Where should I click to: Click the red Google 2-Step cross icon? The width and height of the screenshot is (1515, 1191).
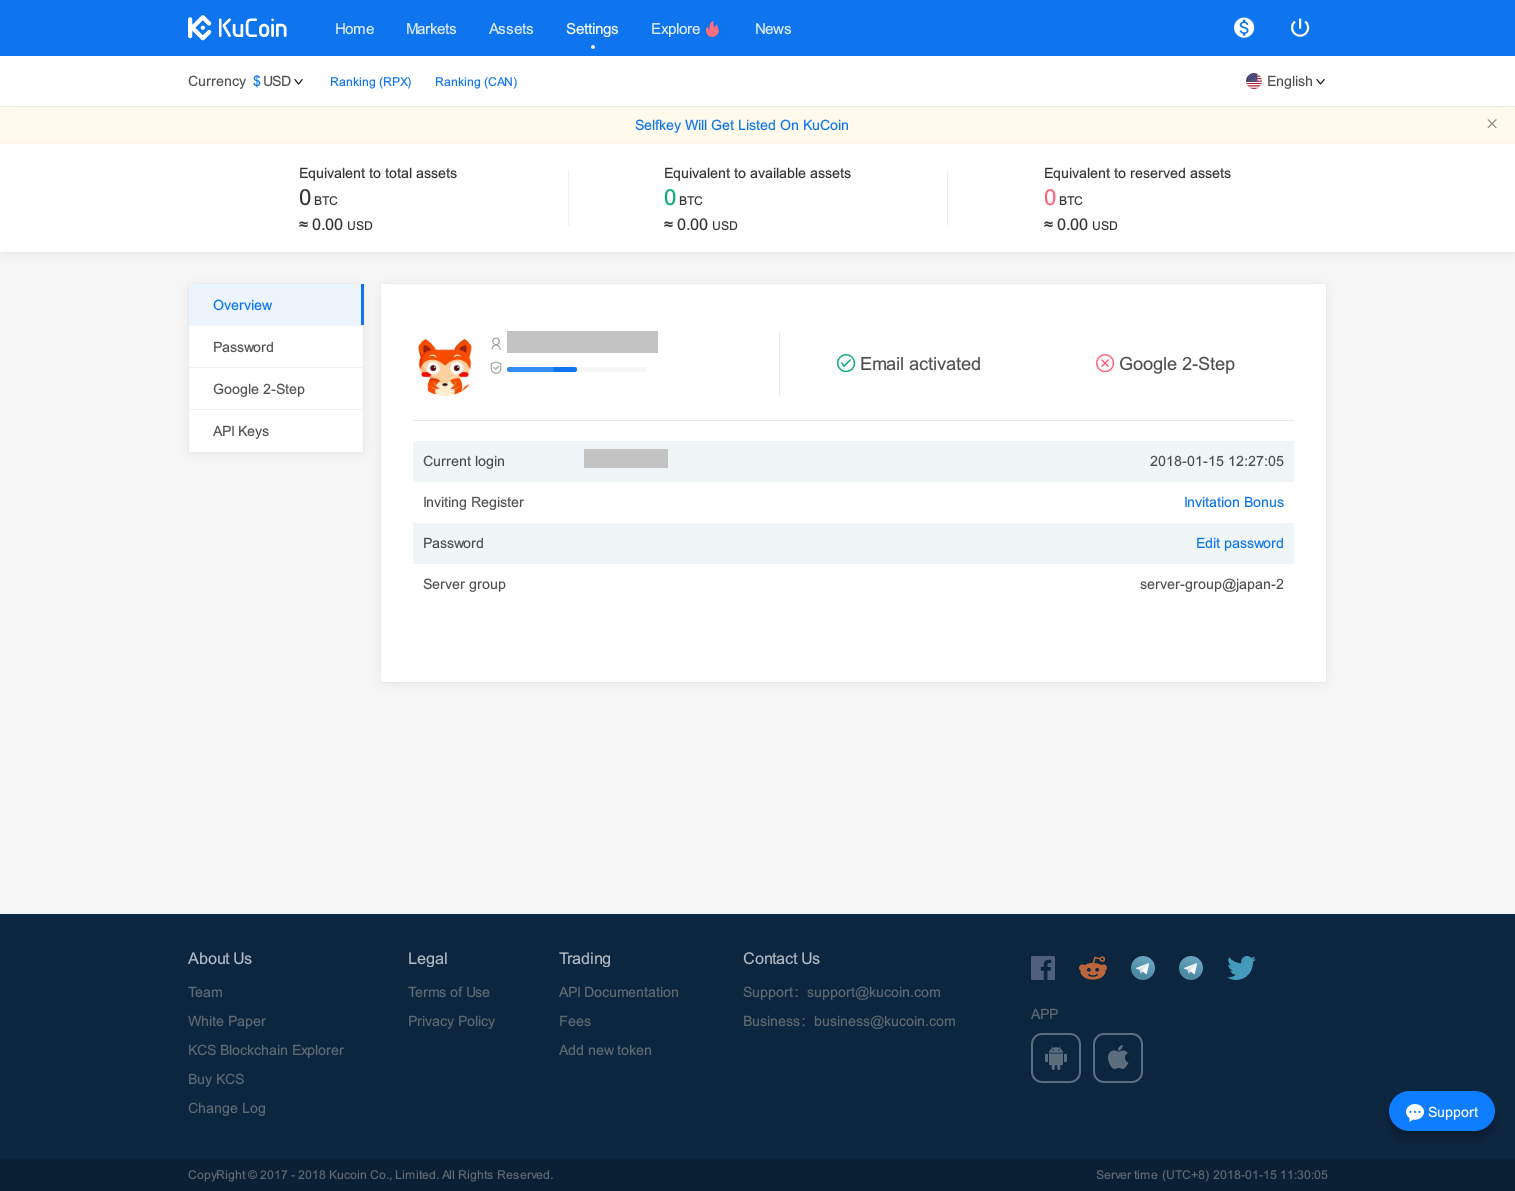coord(1105,363)
